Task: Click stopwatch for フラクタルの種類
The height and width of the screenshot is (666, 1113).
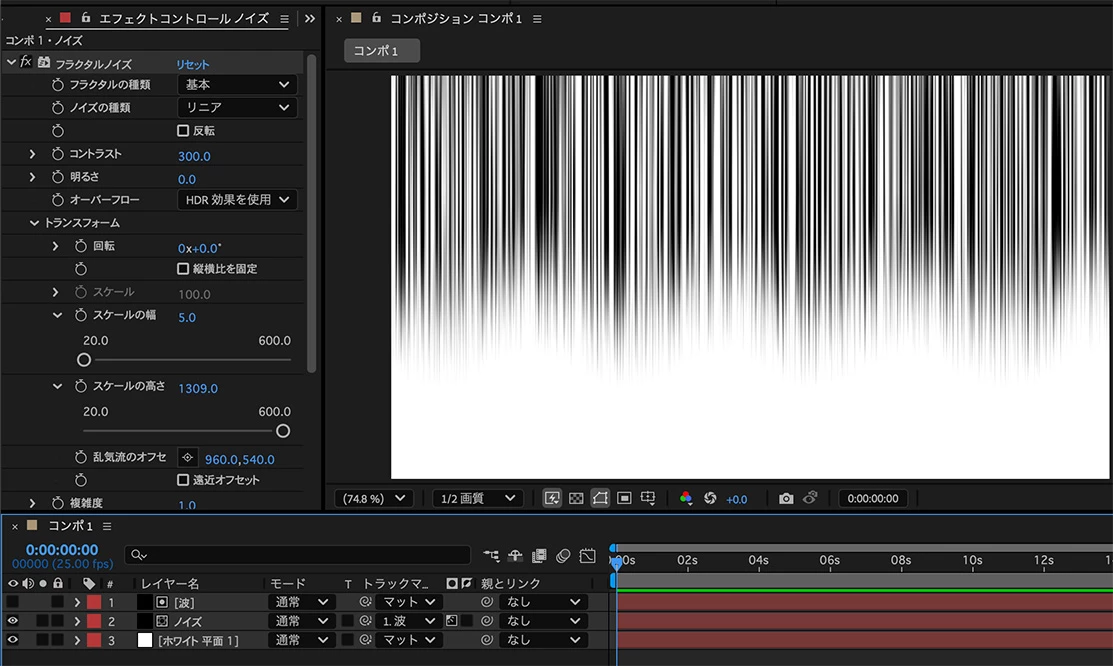Action: 58,84
